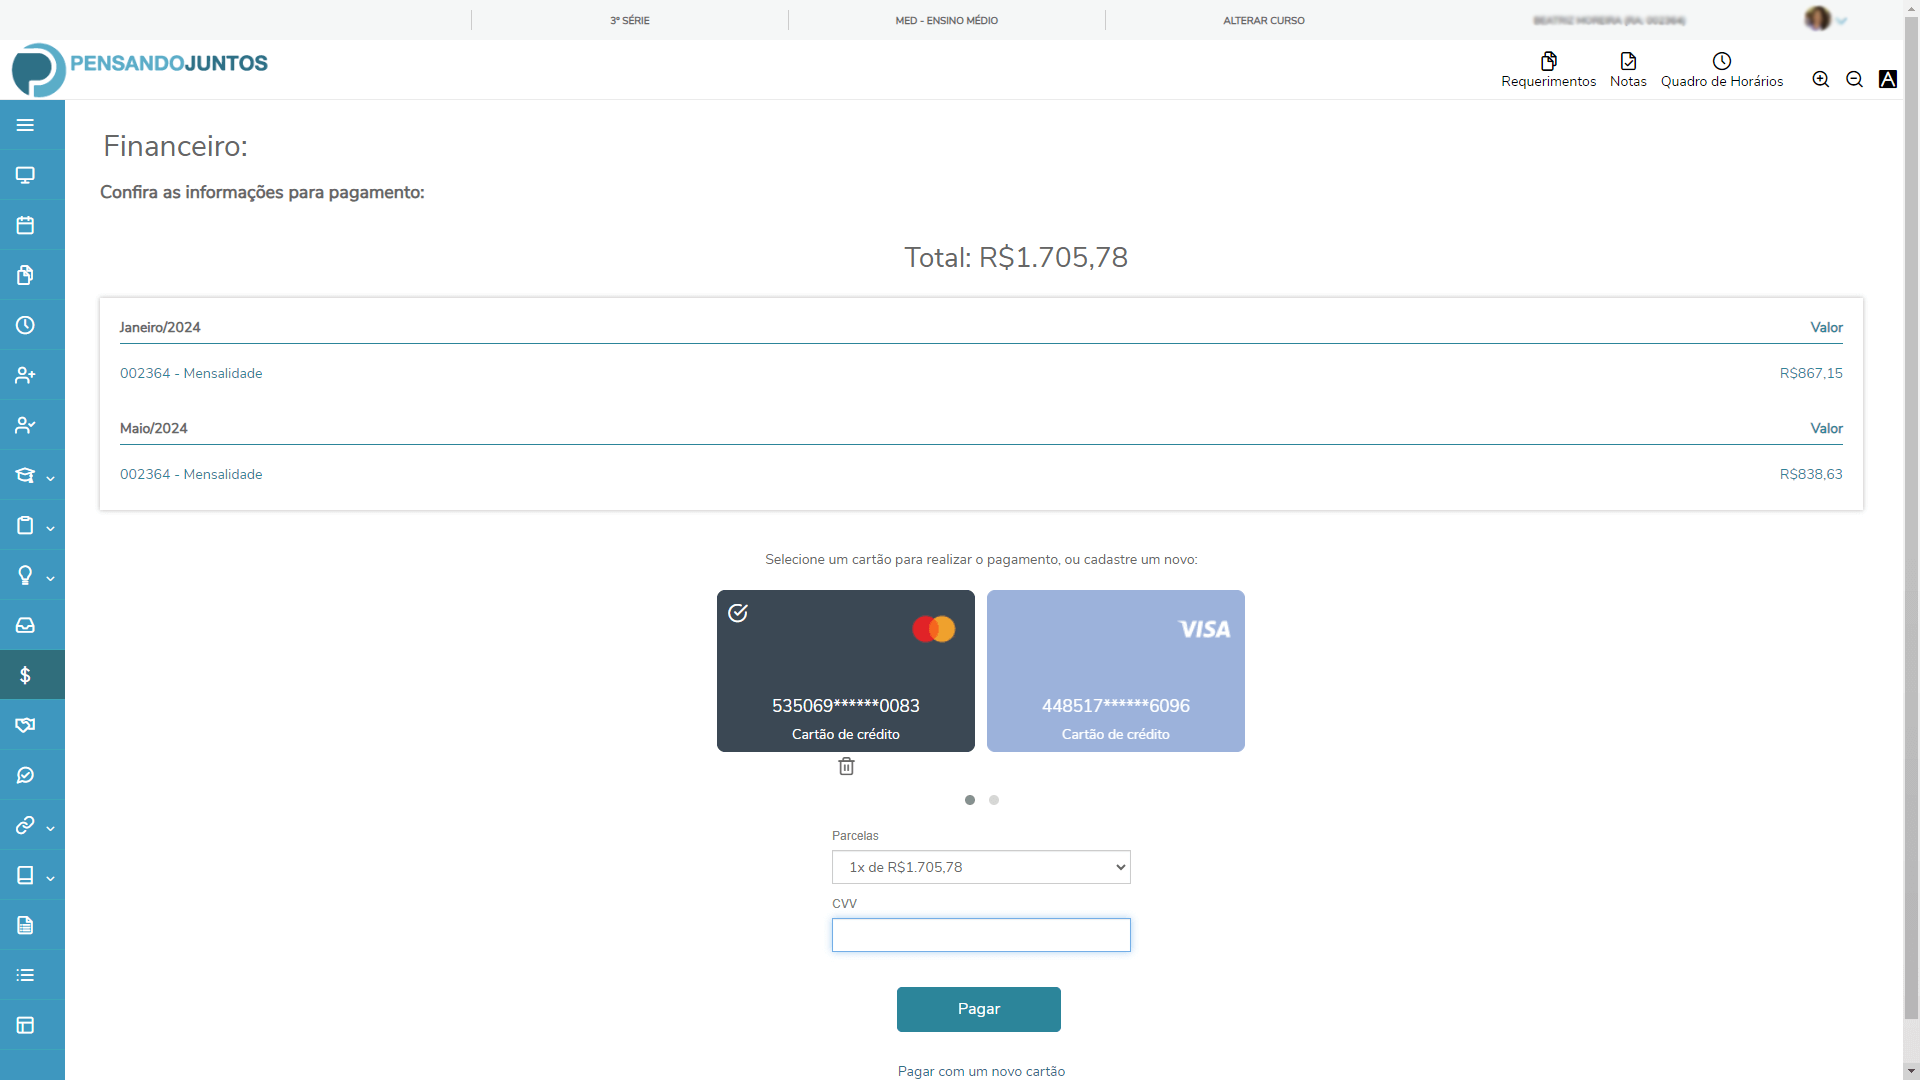Open Requerimentos in top menu

tap(1548, 70)
